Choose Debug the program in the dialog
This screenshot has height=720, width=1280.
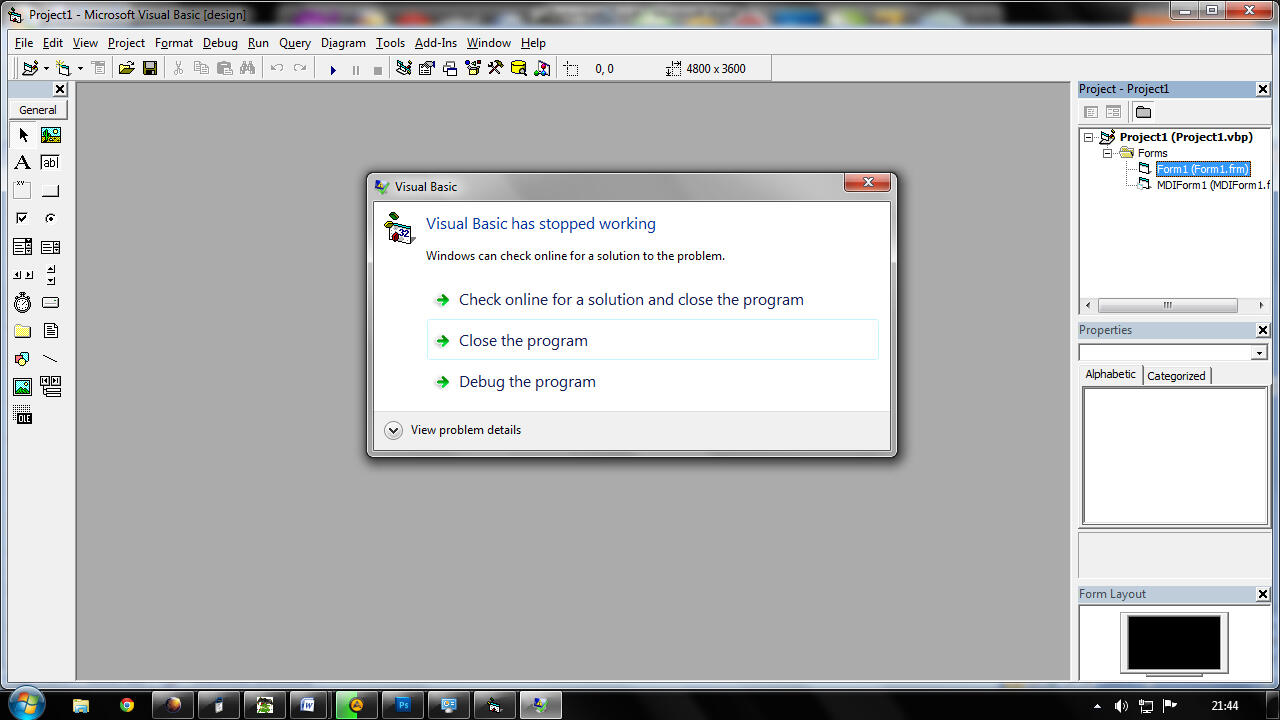(x=653, y=382)
